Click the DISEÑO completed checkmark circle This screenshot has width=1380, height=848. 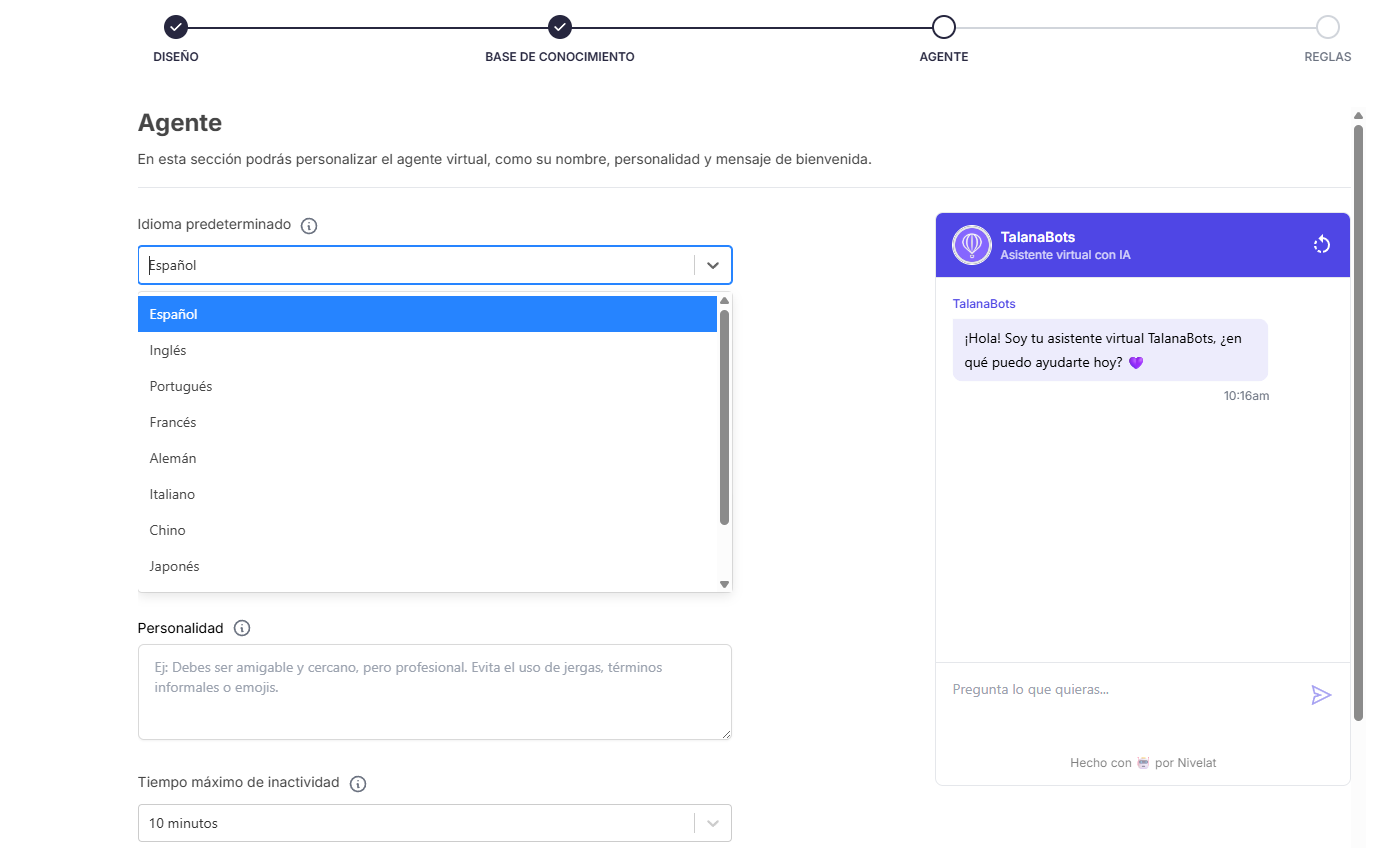[176, 28]
